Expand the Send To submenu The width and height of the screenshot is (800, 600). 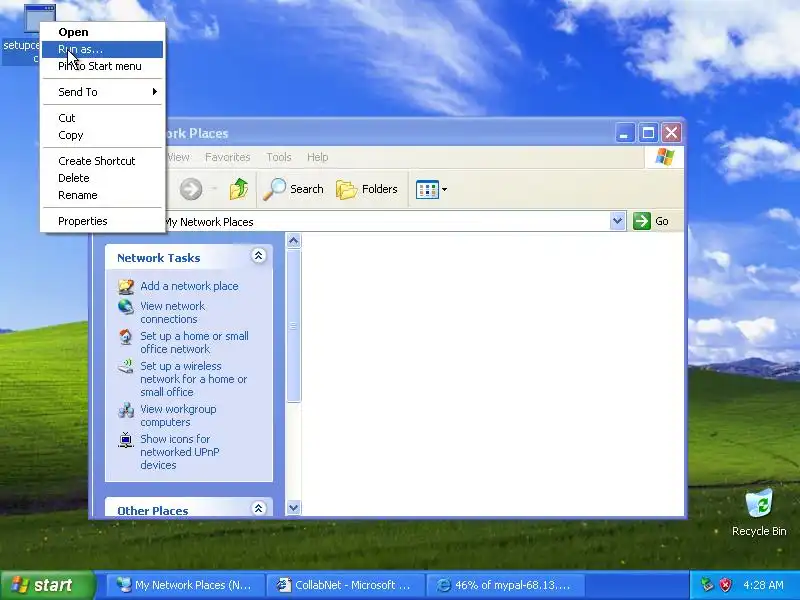pos(102,92)
